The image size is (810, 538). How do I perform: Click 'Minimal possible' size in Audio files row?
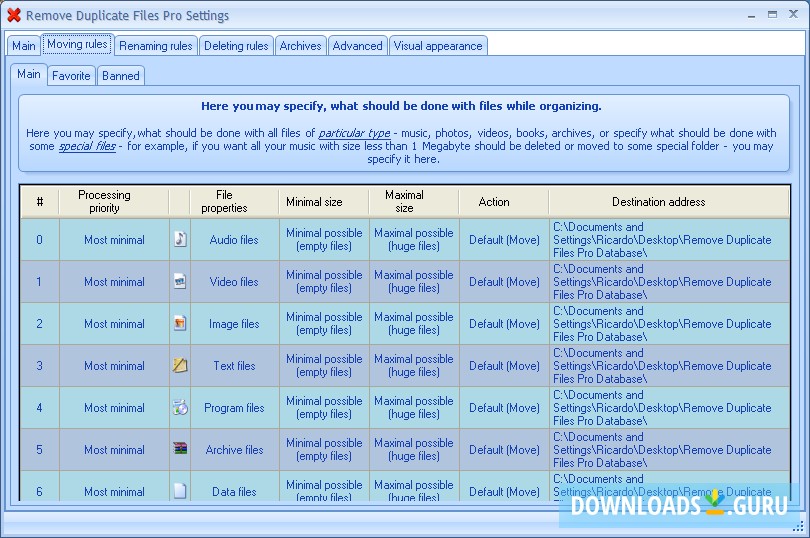[x=324, y=240]
